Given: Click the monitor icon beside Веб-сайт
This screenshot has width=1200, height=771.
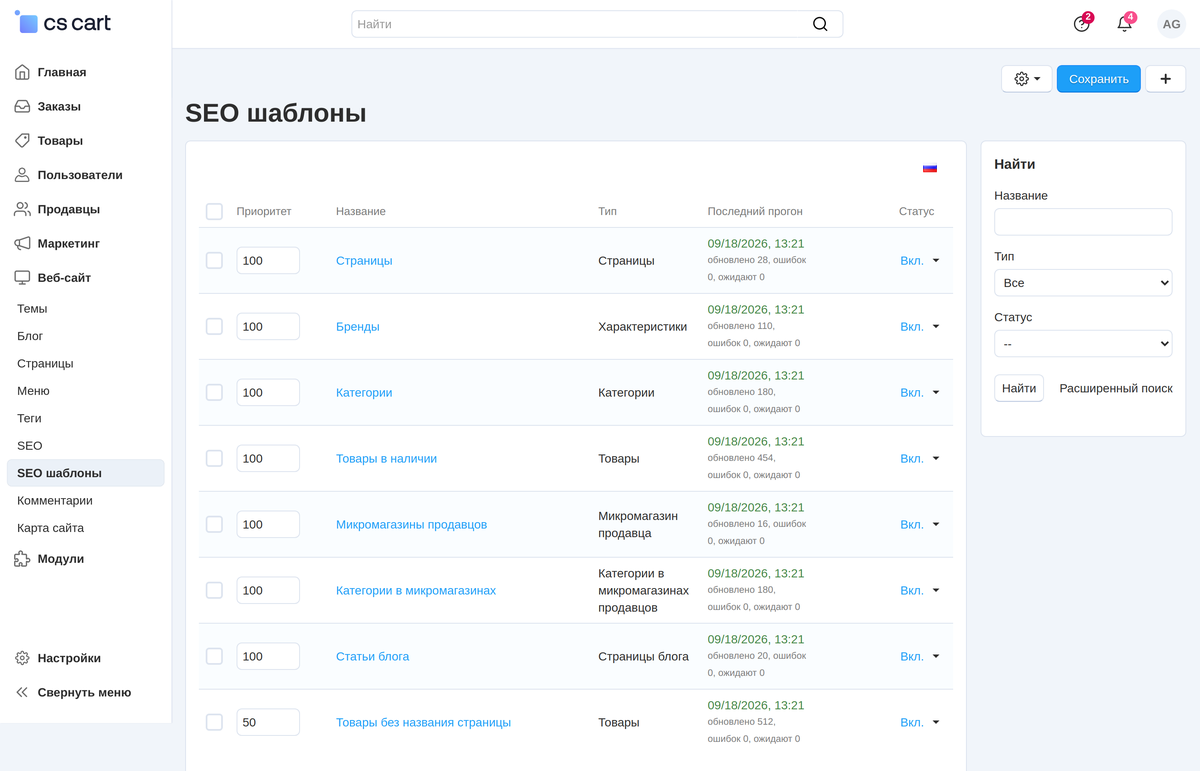Looking at the screenshot, I should [22, 277].
